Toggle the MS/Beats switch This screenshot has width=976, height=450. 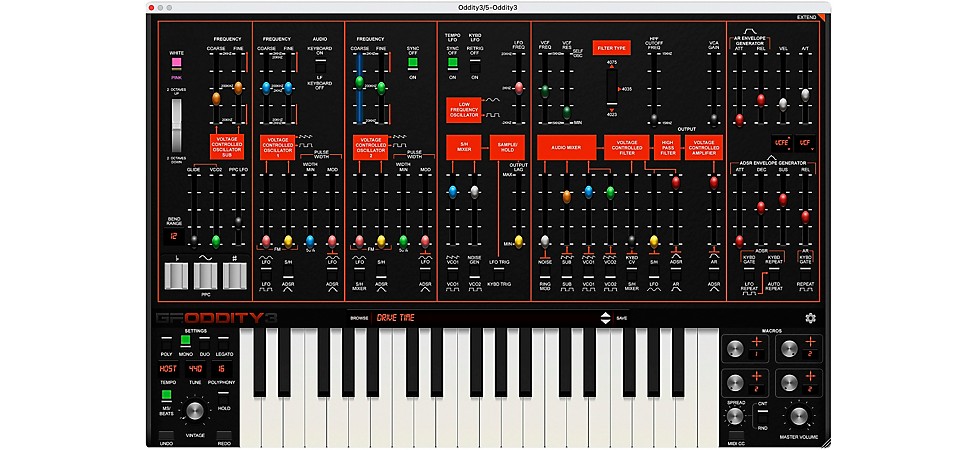pyautogui.click(x=166, y=395)
